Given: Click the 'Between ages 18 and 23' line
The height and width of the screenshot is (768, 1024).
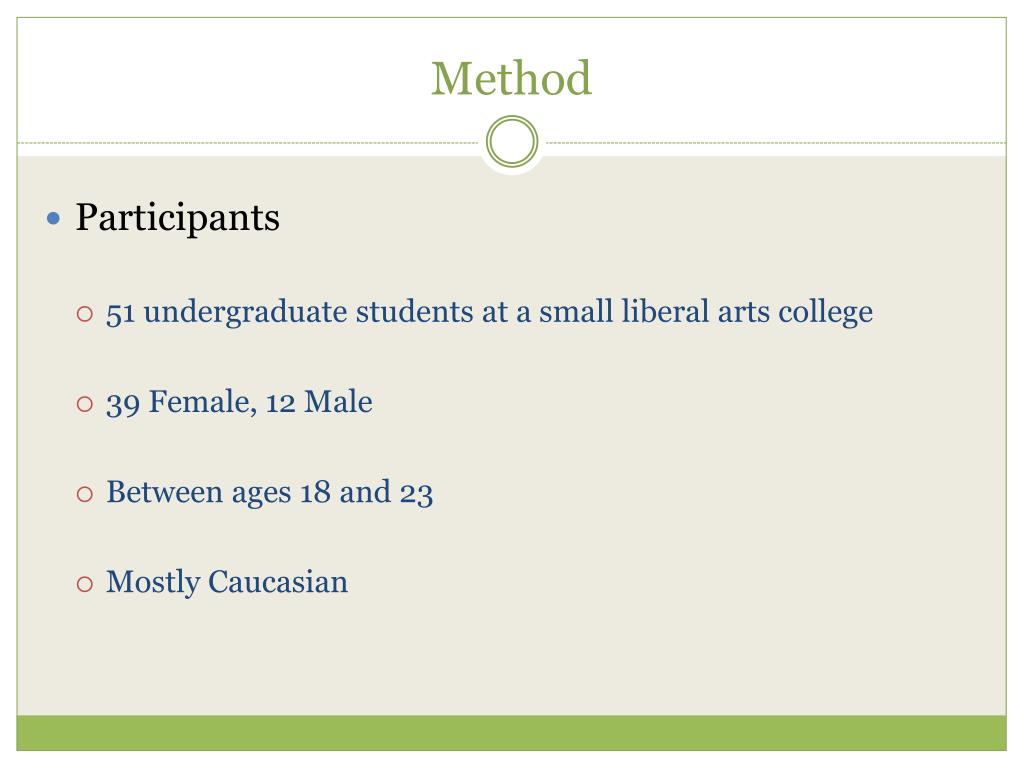Looking at the screenshot, I should click(x=270, y=492).
